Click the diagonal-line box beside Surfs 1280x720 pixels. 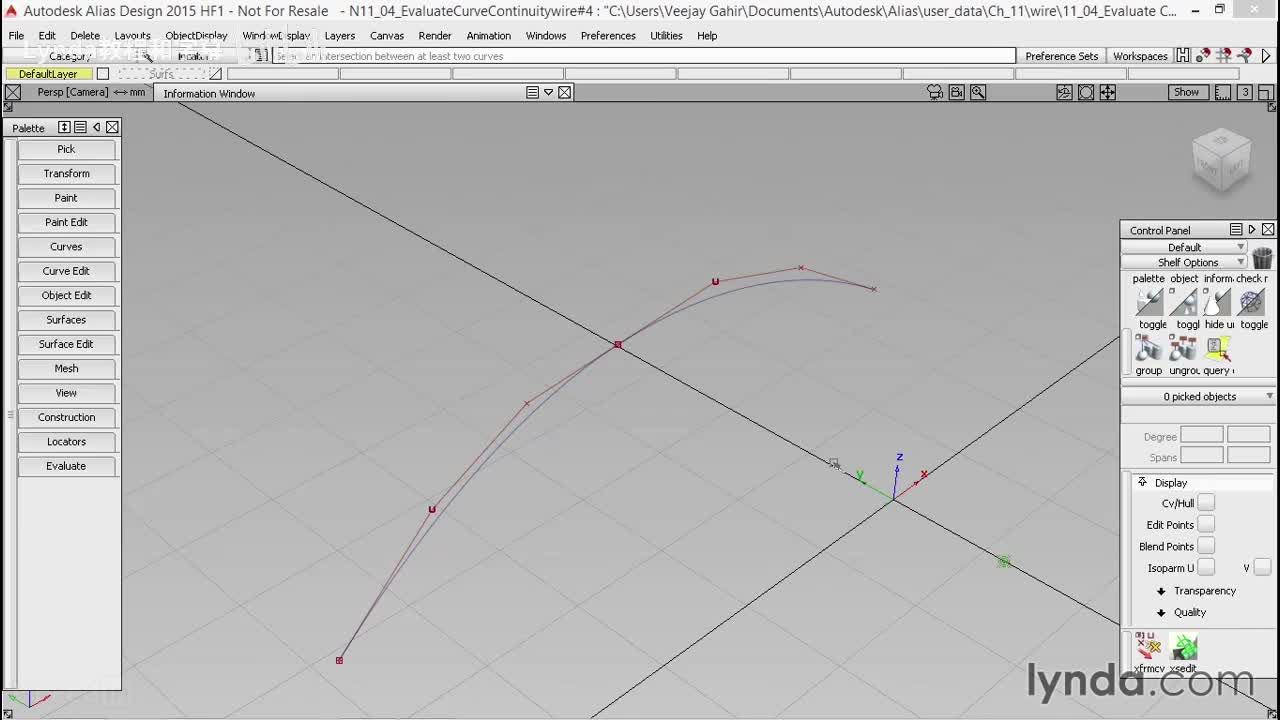[215, 74]
